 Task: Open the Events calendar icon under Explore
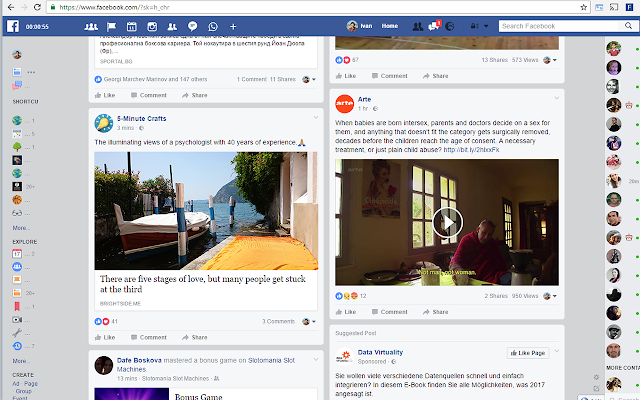coord(17,254)
